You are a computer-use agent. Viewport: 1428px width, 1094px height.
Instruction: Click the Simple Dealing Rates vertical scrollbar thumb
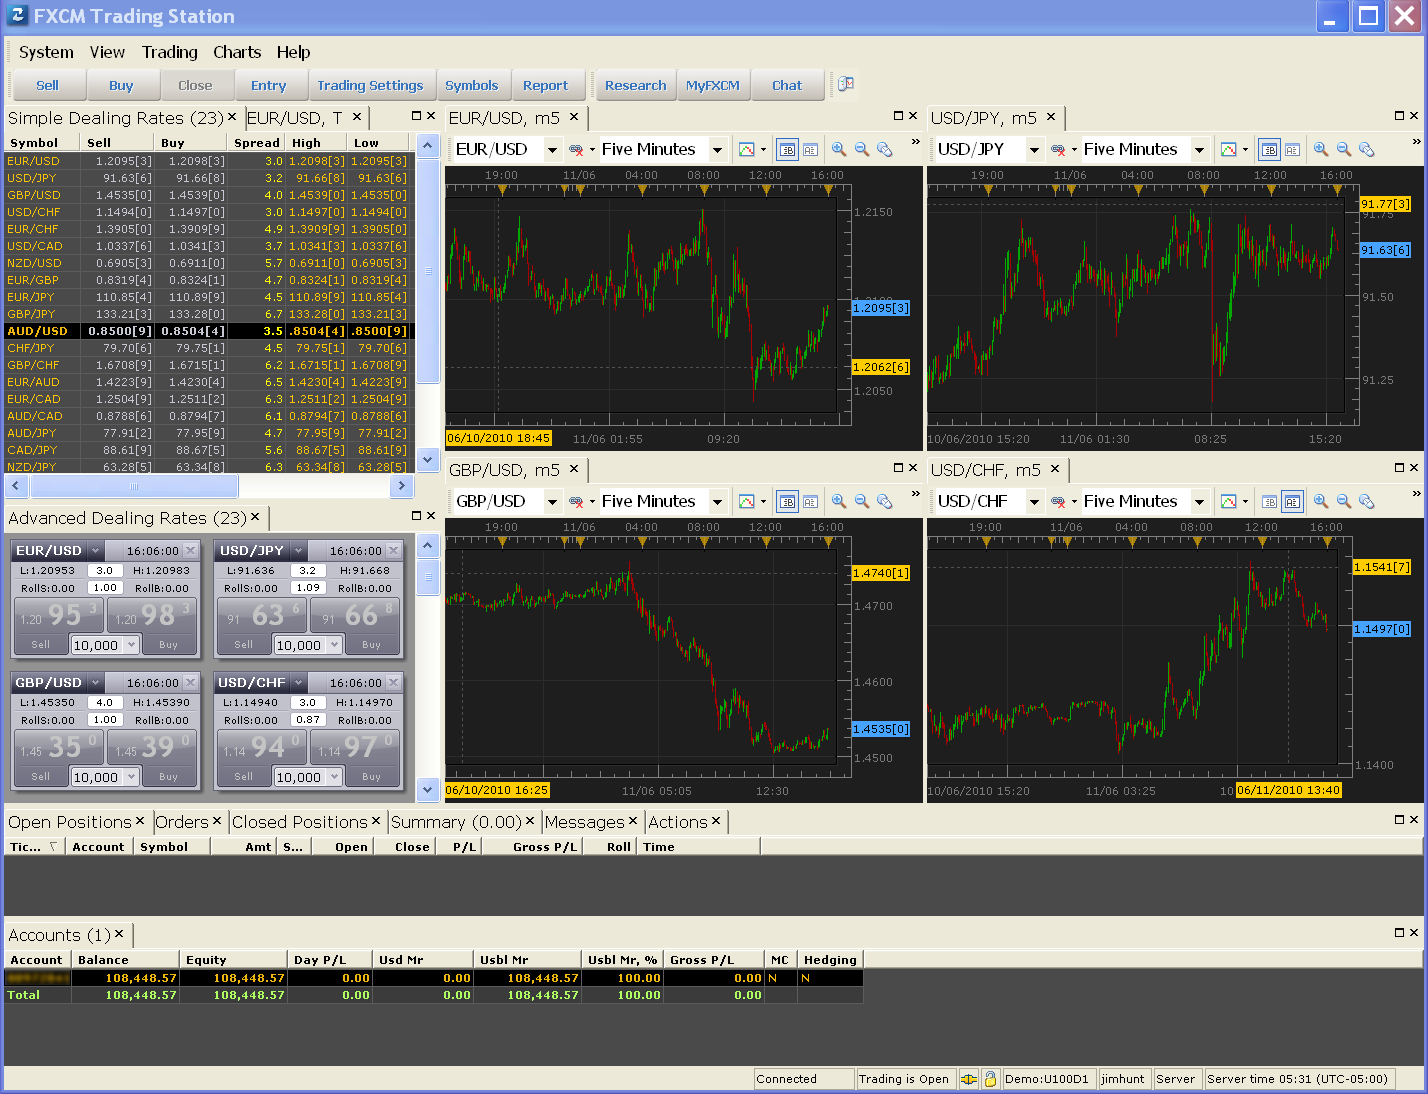428,270
